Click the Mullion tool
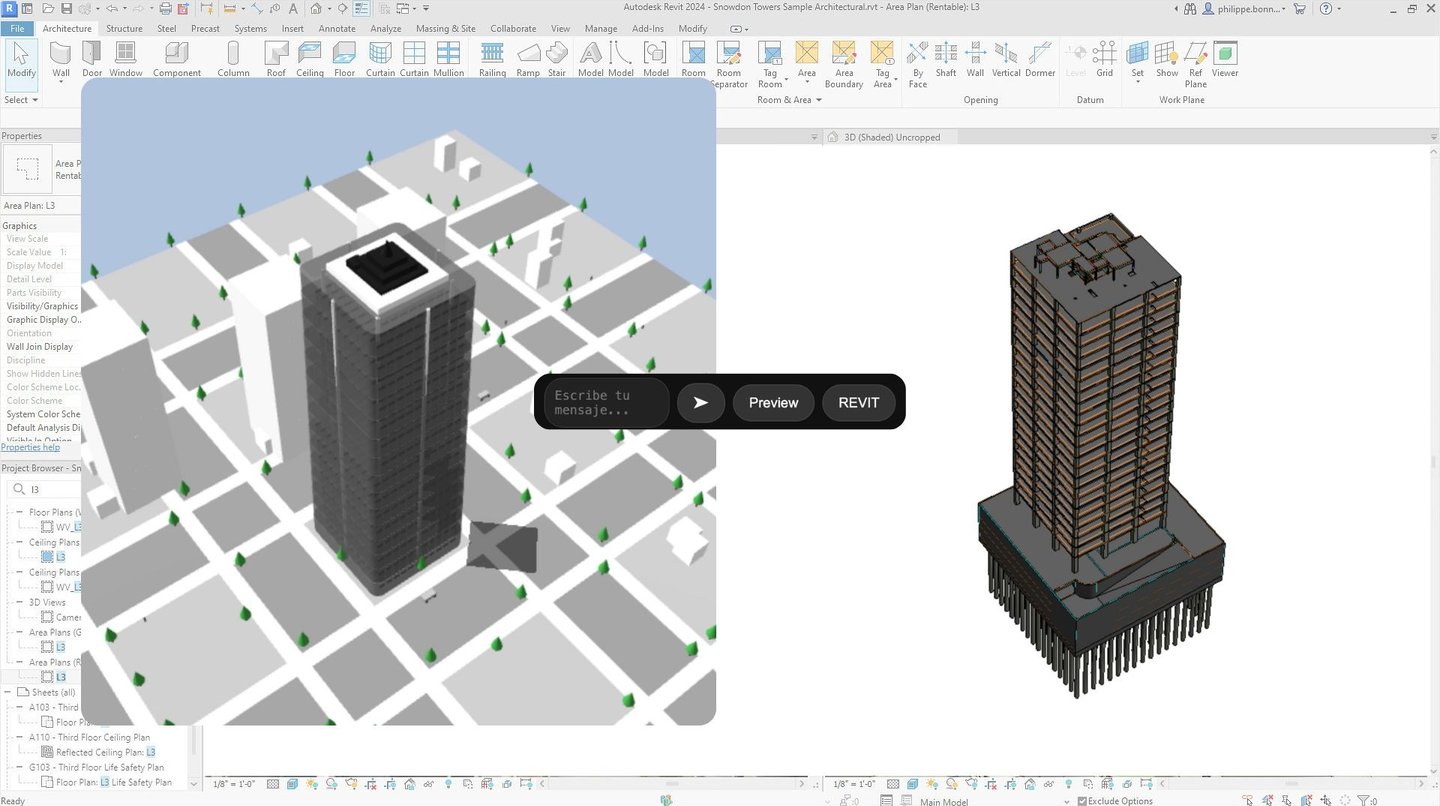The image size is (1440, 806). point(448,59)
